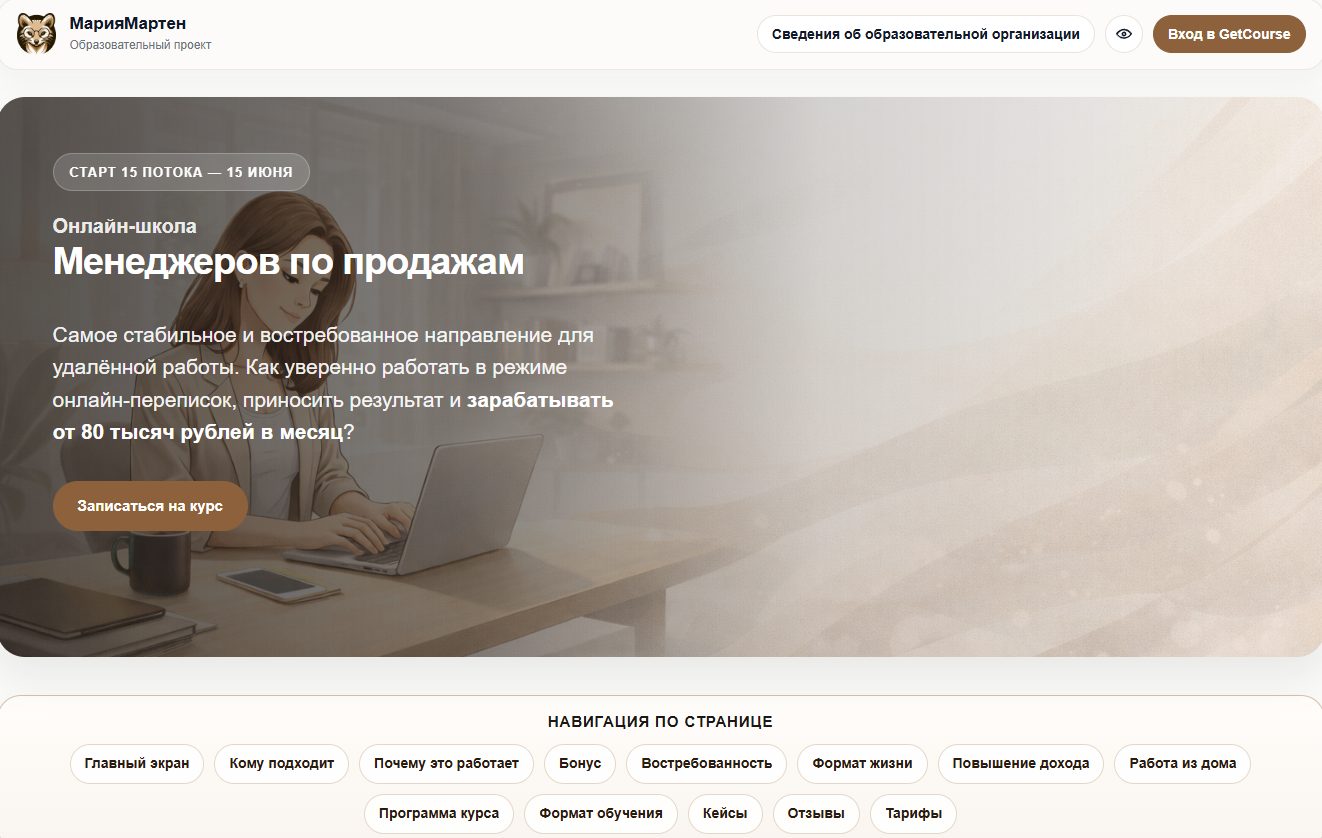
Task: Open the Тарифы pricing section
Action: 913,813
